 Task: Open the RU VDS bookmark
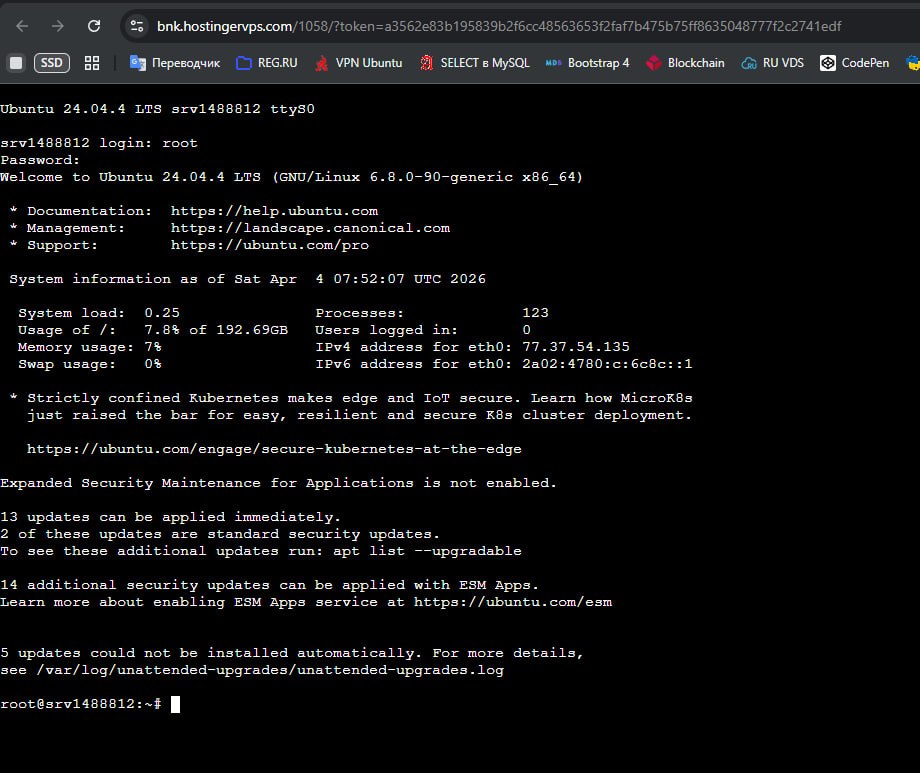click(772, 63)
